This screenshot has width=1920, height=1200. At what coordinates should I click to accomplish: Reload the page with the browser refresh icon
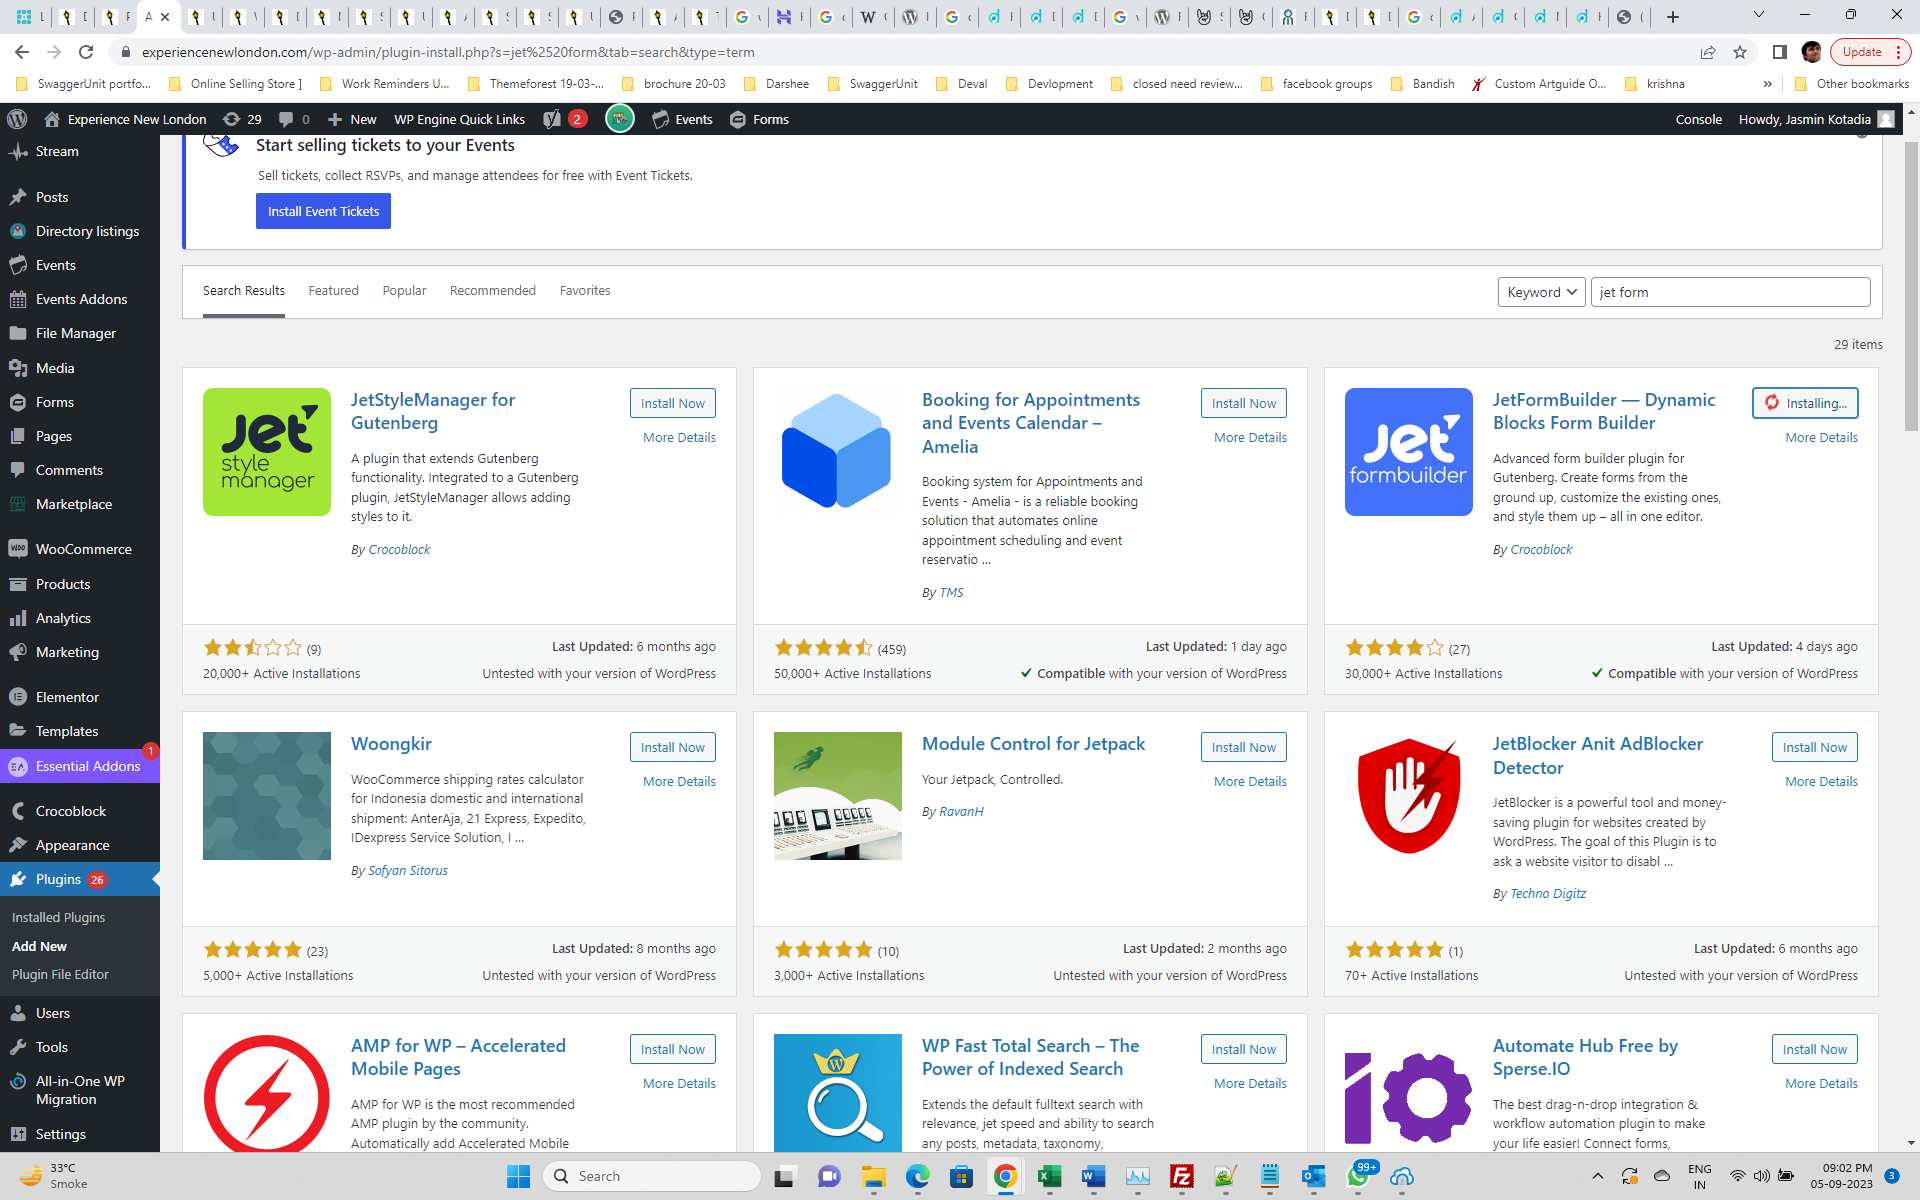point(86,52)
